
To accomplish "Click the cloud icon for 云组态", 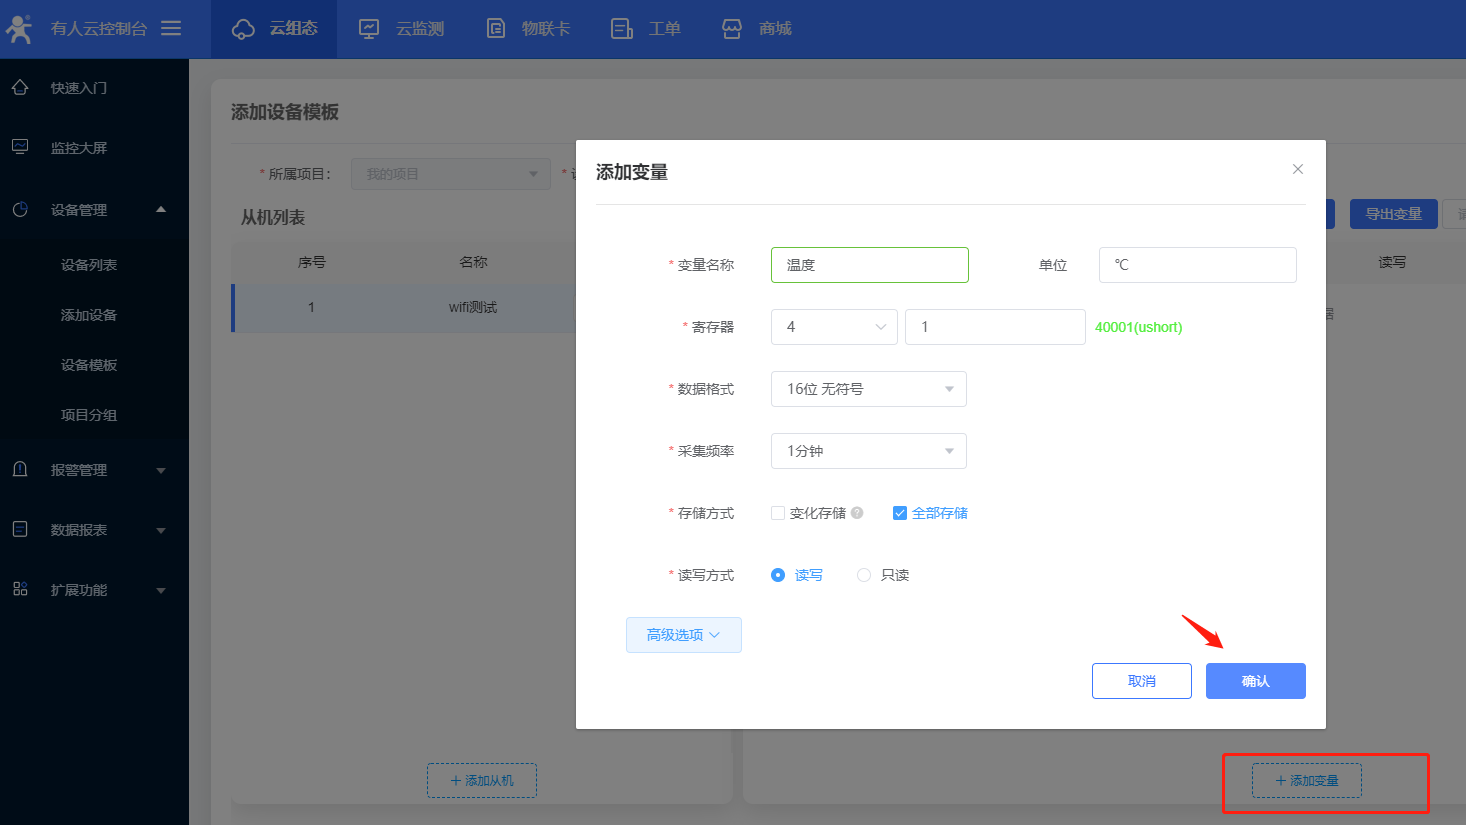I will [243, 29].
